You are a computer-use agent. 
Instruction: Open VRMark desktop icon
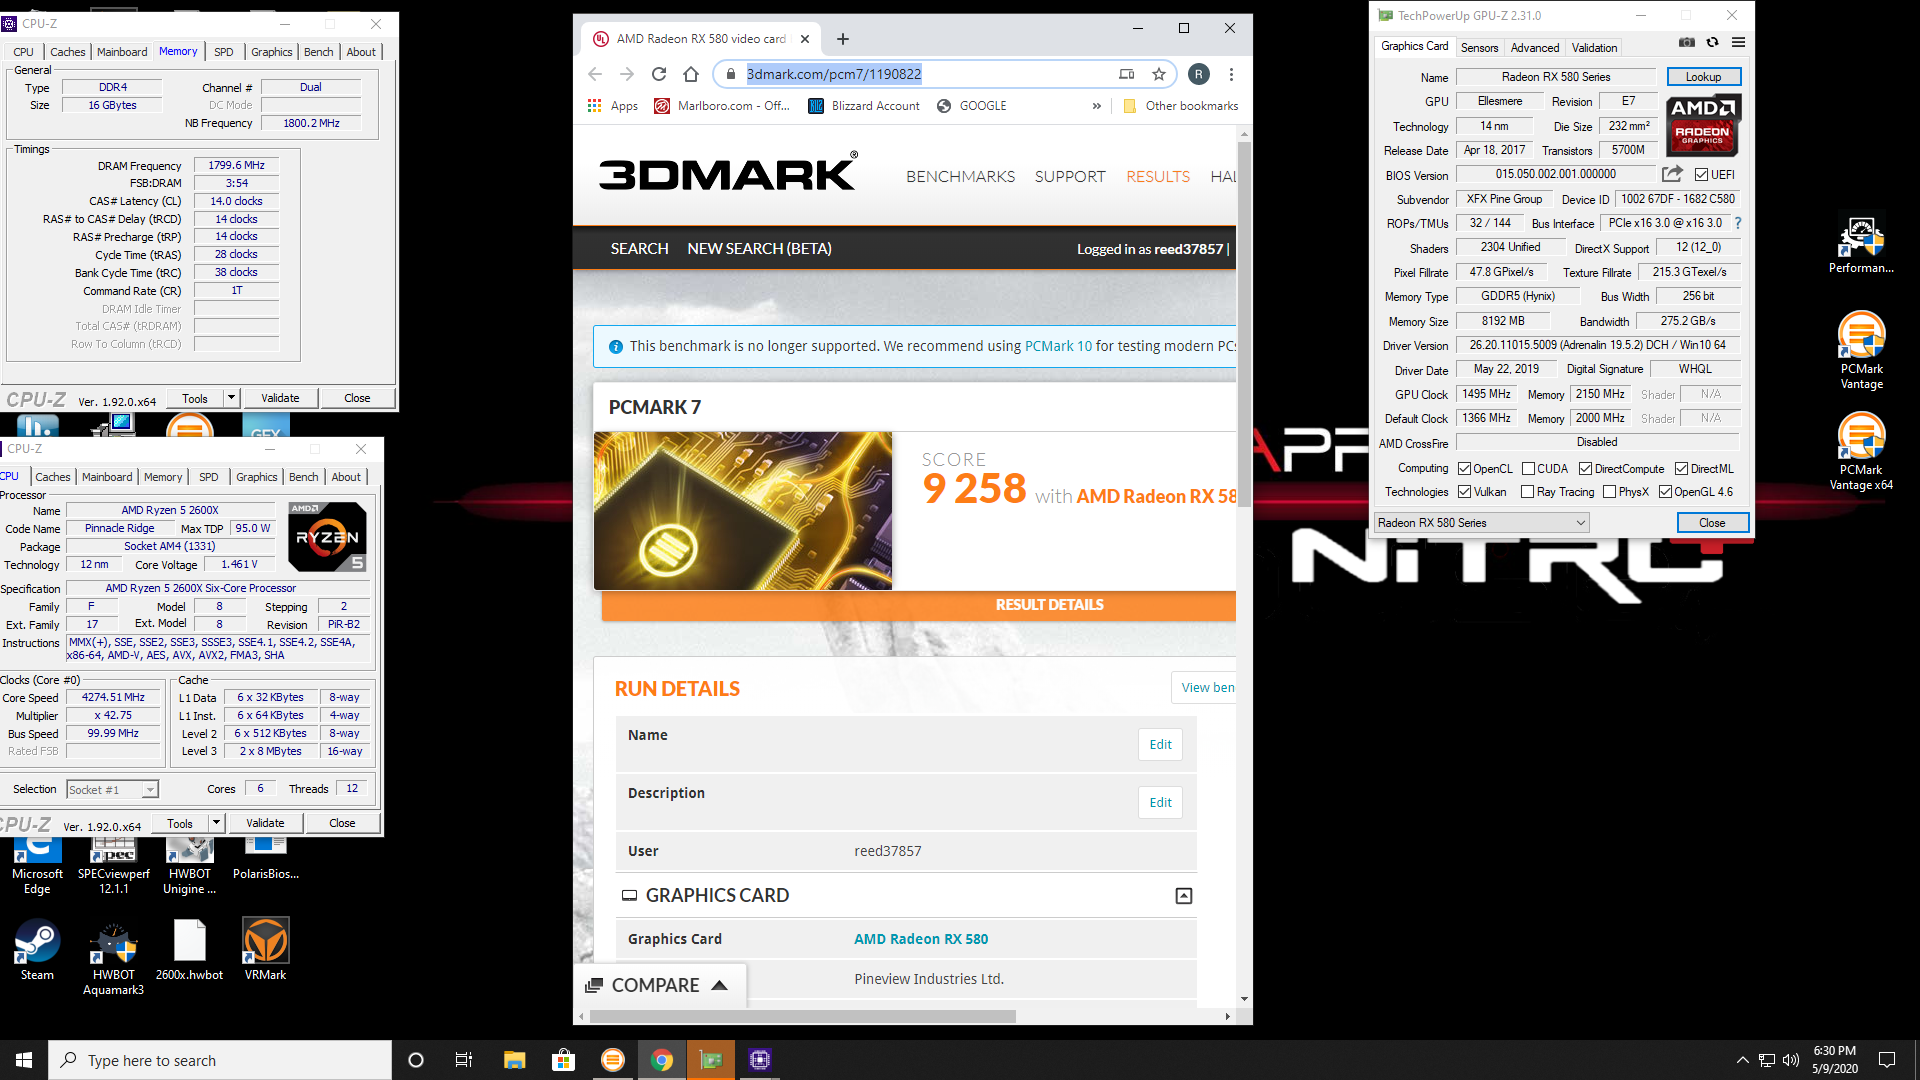click(265, 950)
